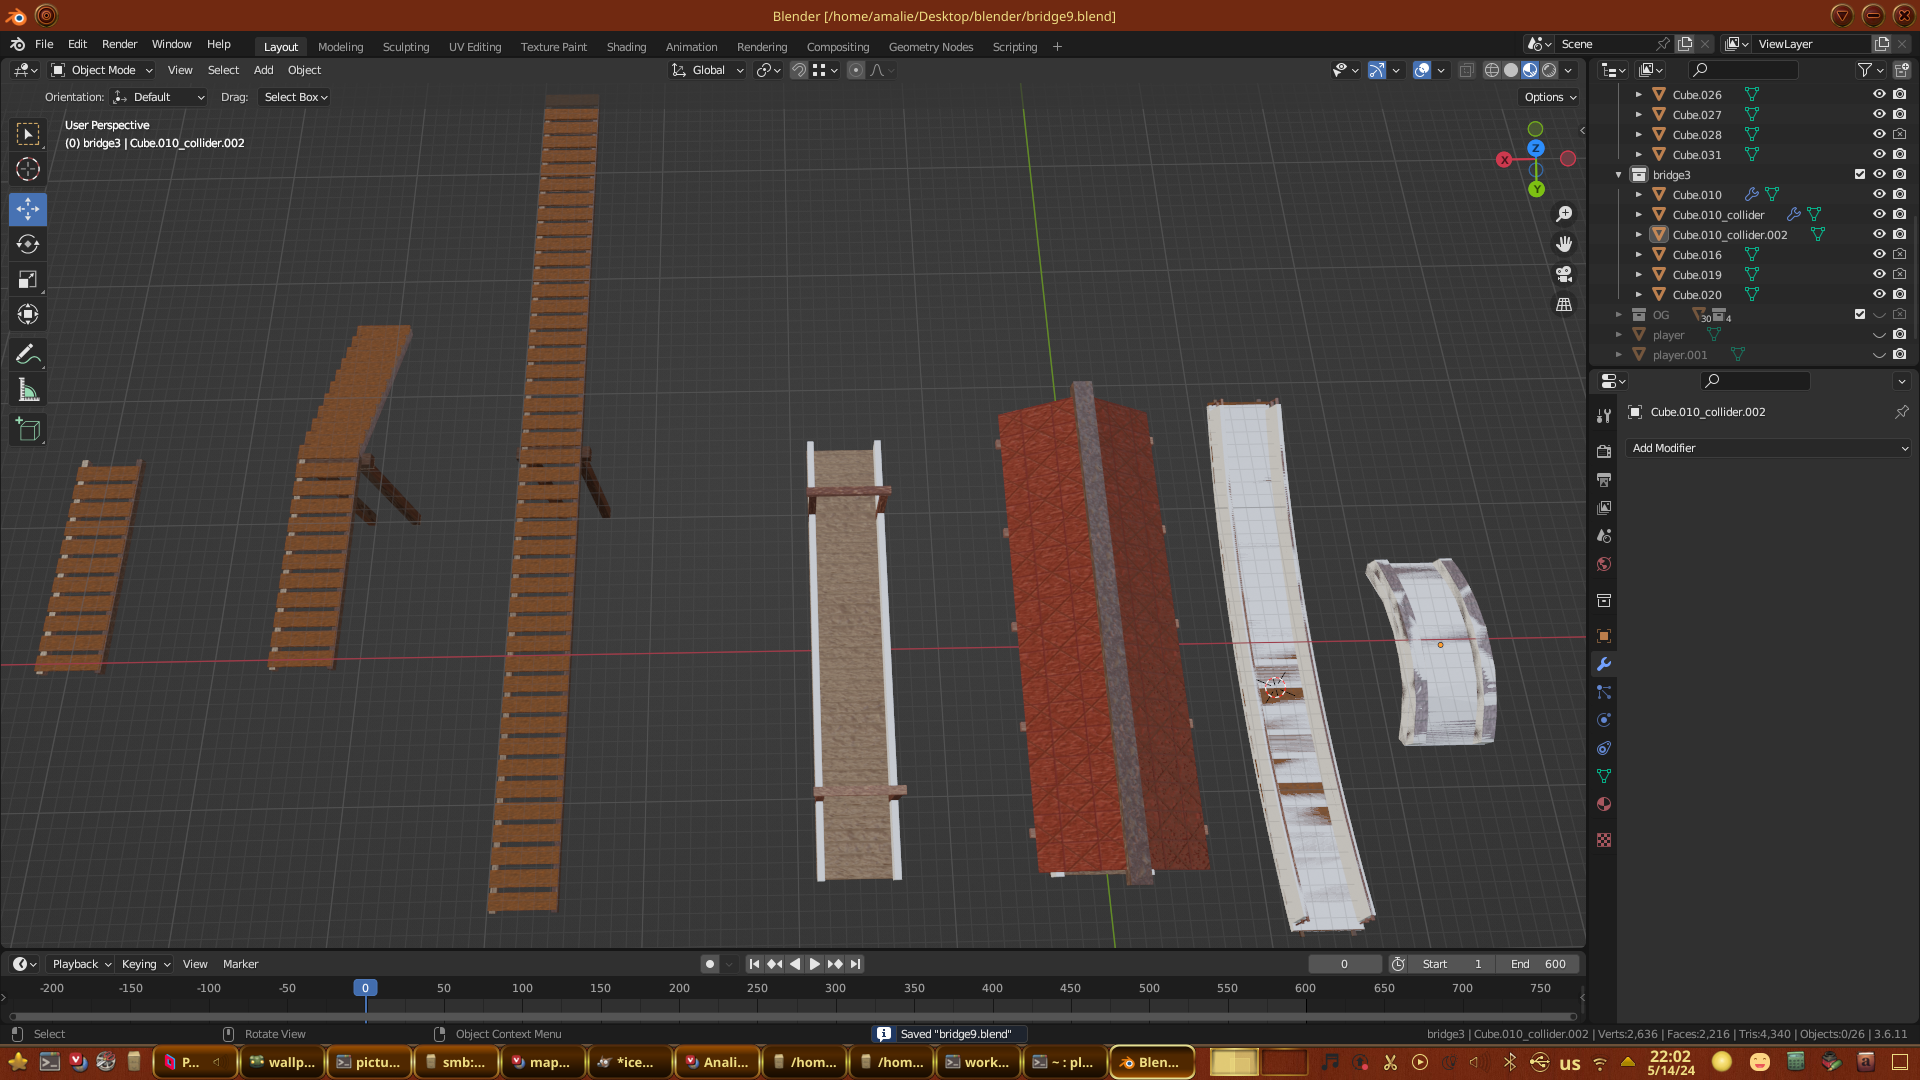Collapse the bridge3 collection tree
The image size is (1920, 1080).
[x=1619, y=175]
